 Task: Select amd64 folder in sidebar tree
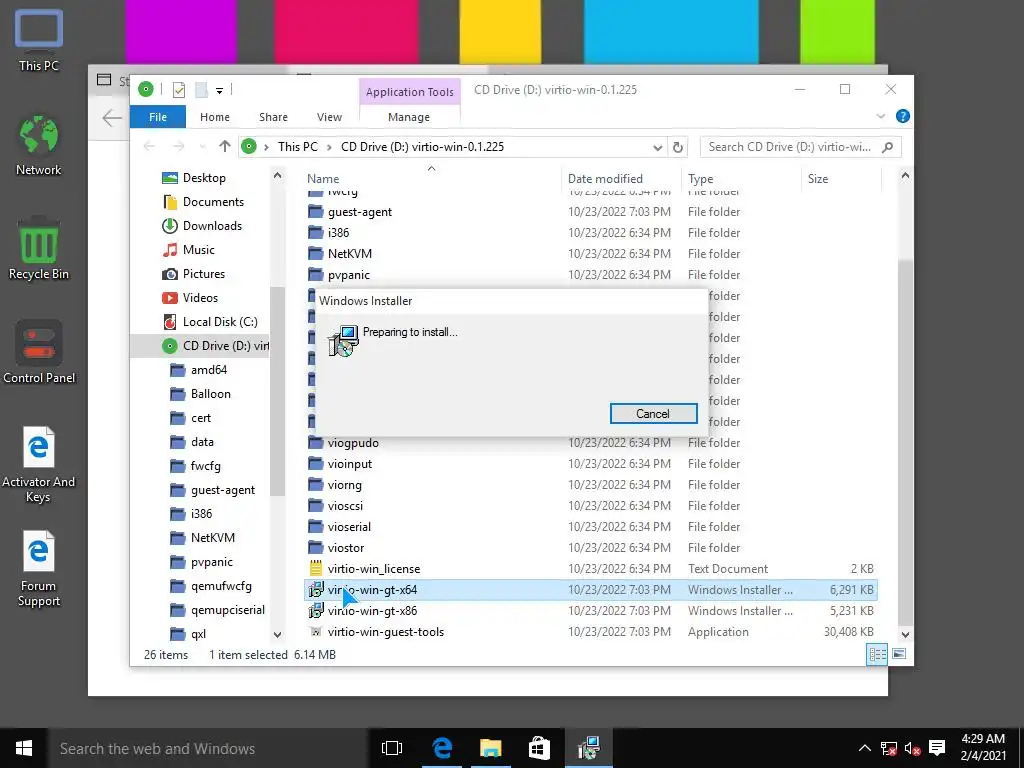point(209,370)
